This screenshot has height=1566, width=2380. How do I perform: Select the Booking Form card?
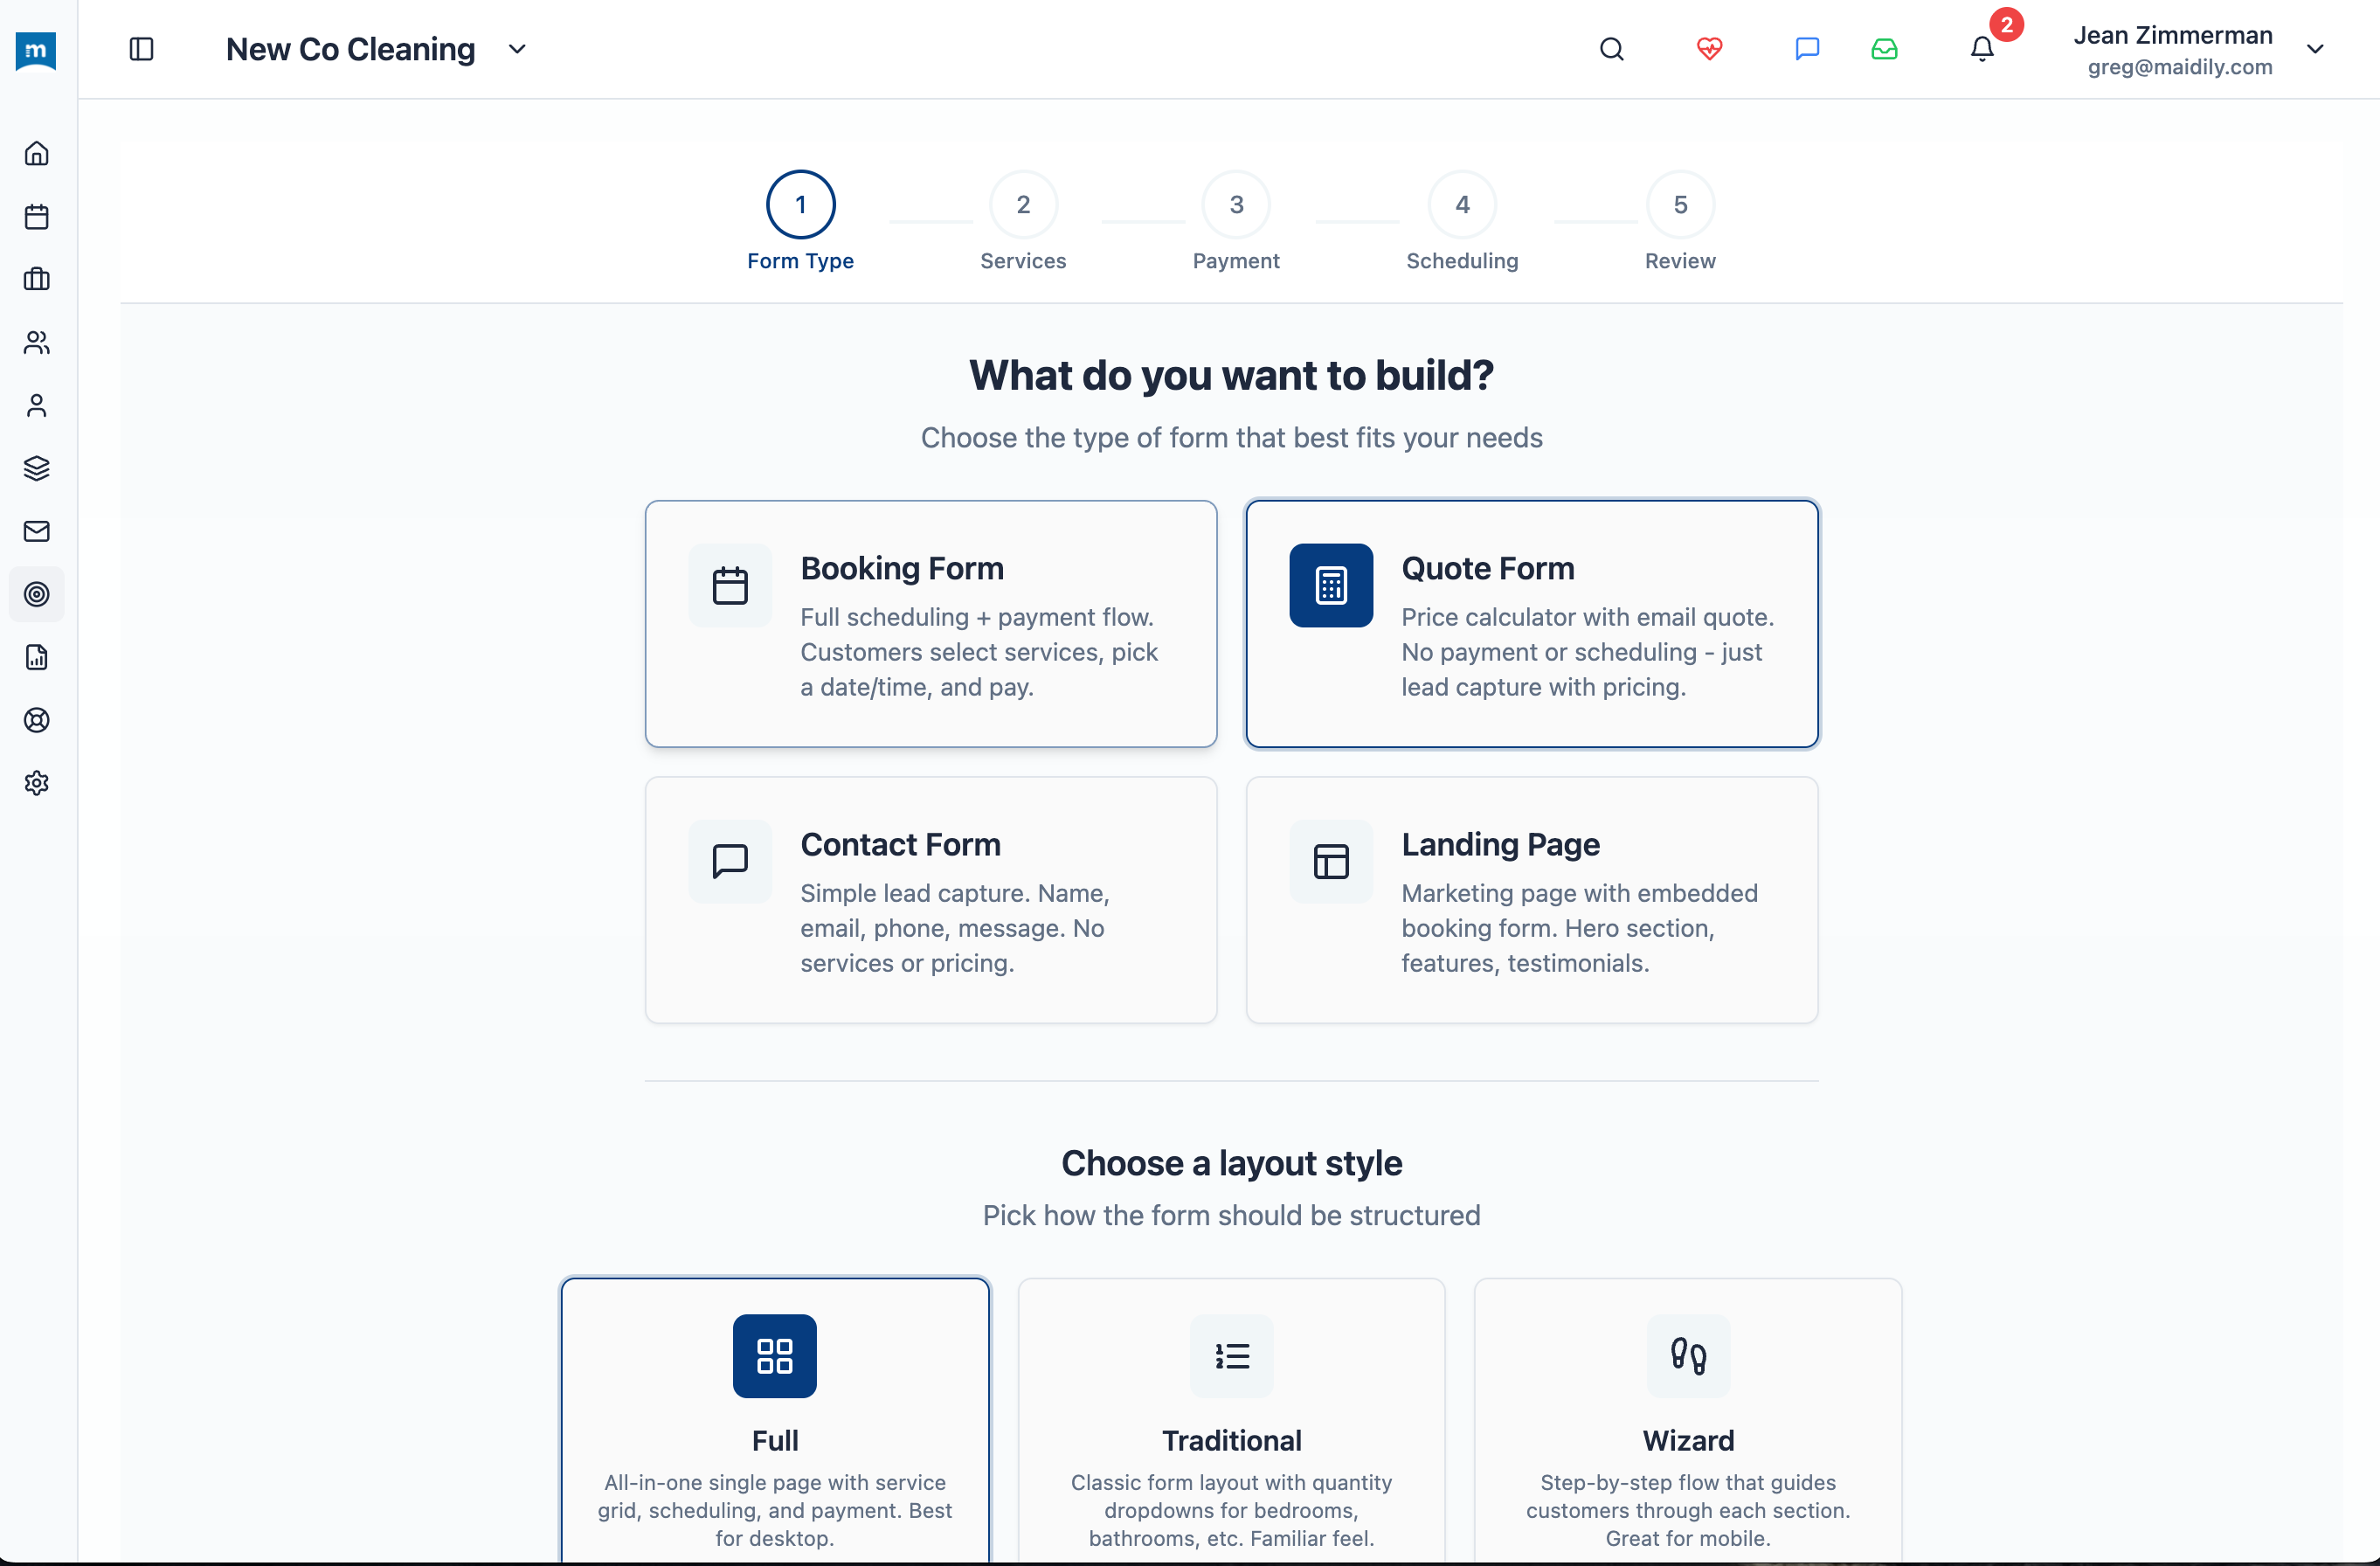[x=930, y=624]
